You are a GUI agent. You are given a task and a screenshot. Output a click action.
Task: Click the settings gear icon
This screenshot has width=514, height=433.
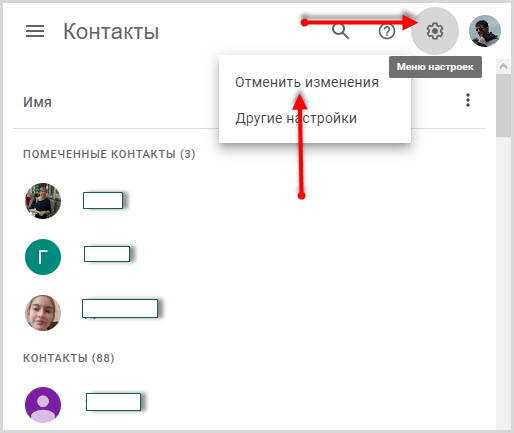tap(435, 31)
